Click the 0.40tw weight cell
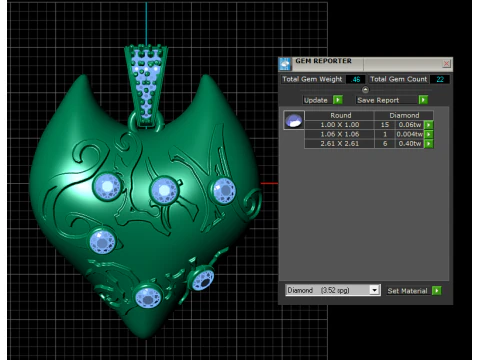The image size is (480, 360). click(410, 143)
